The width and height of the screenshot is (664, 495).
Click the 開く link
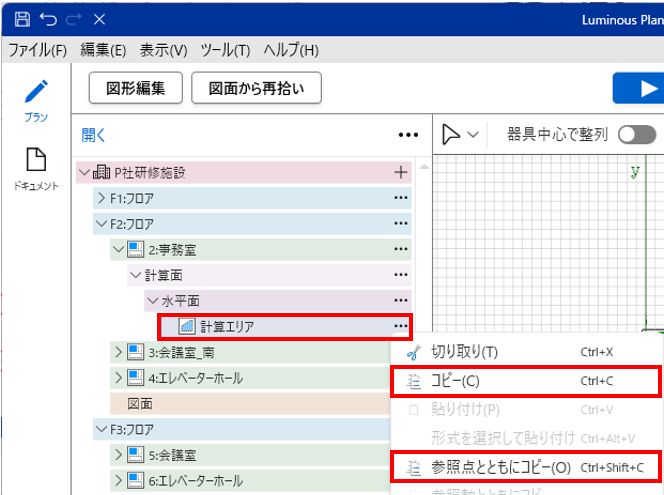click(x=93, y=135)
